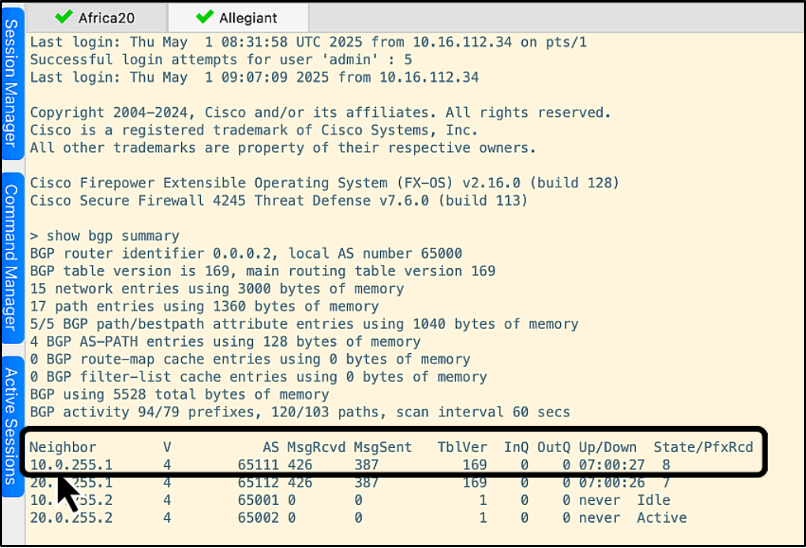Click the 'BGP router identifier' line

click(246, 253)
